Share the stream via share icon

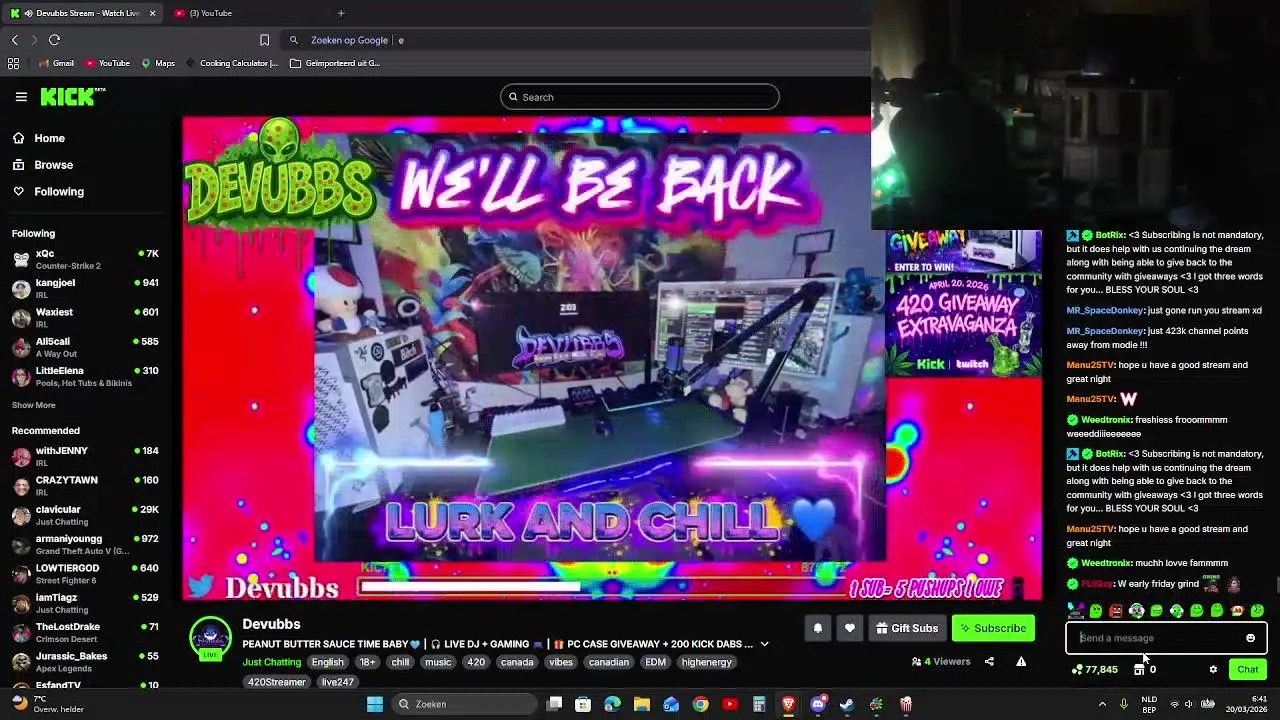[989, 661]
